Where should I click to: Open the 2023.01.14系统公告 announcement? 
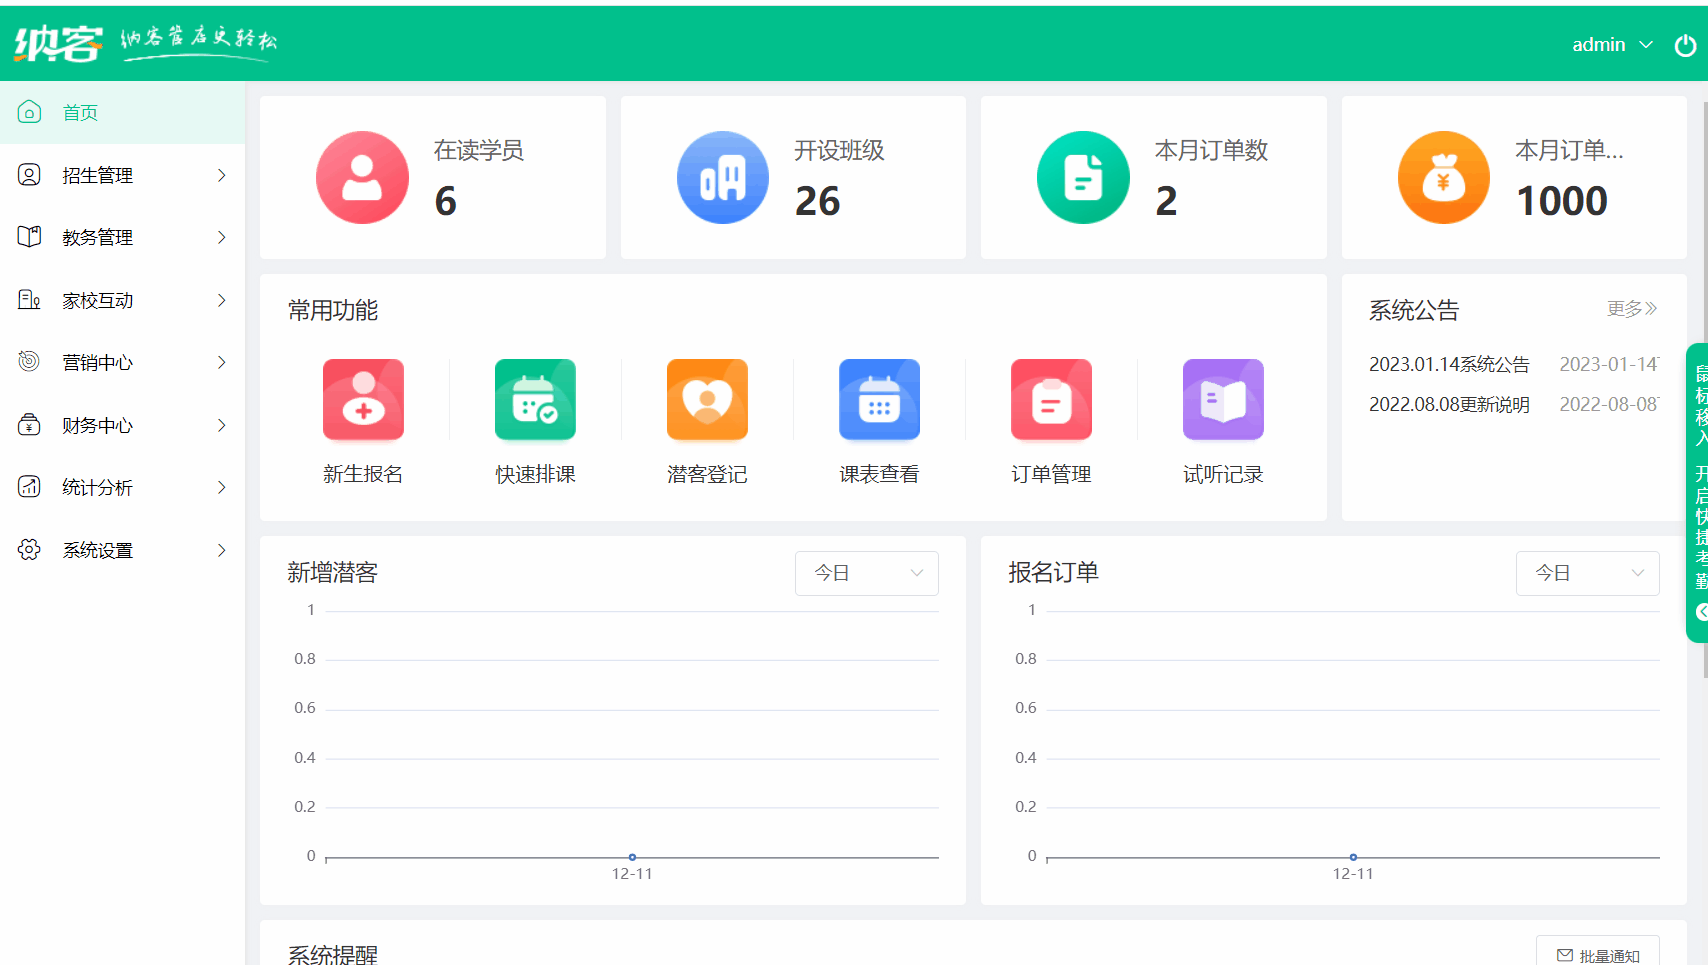point(1448,364)
